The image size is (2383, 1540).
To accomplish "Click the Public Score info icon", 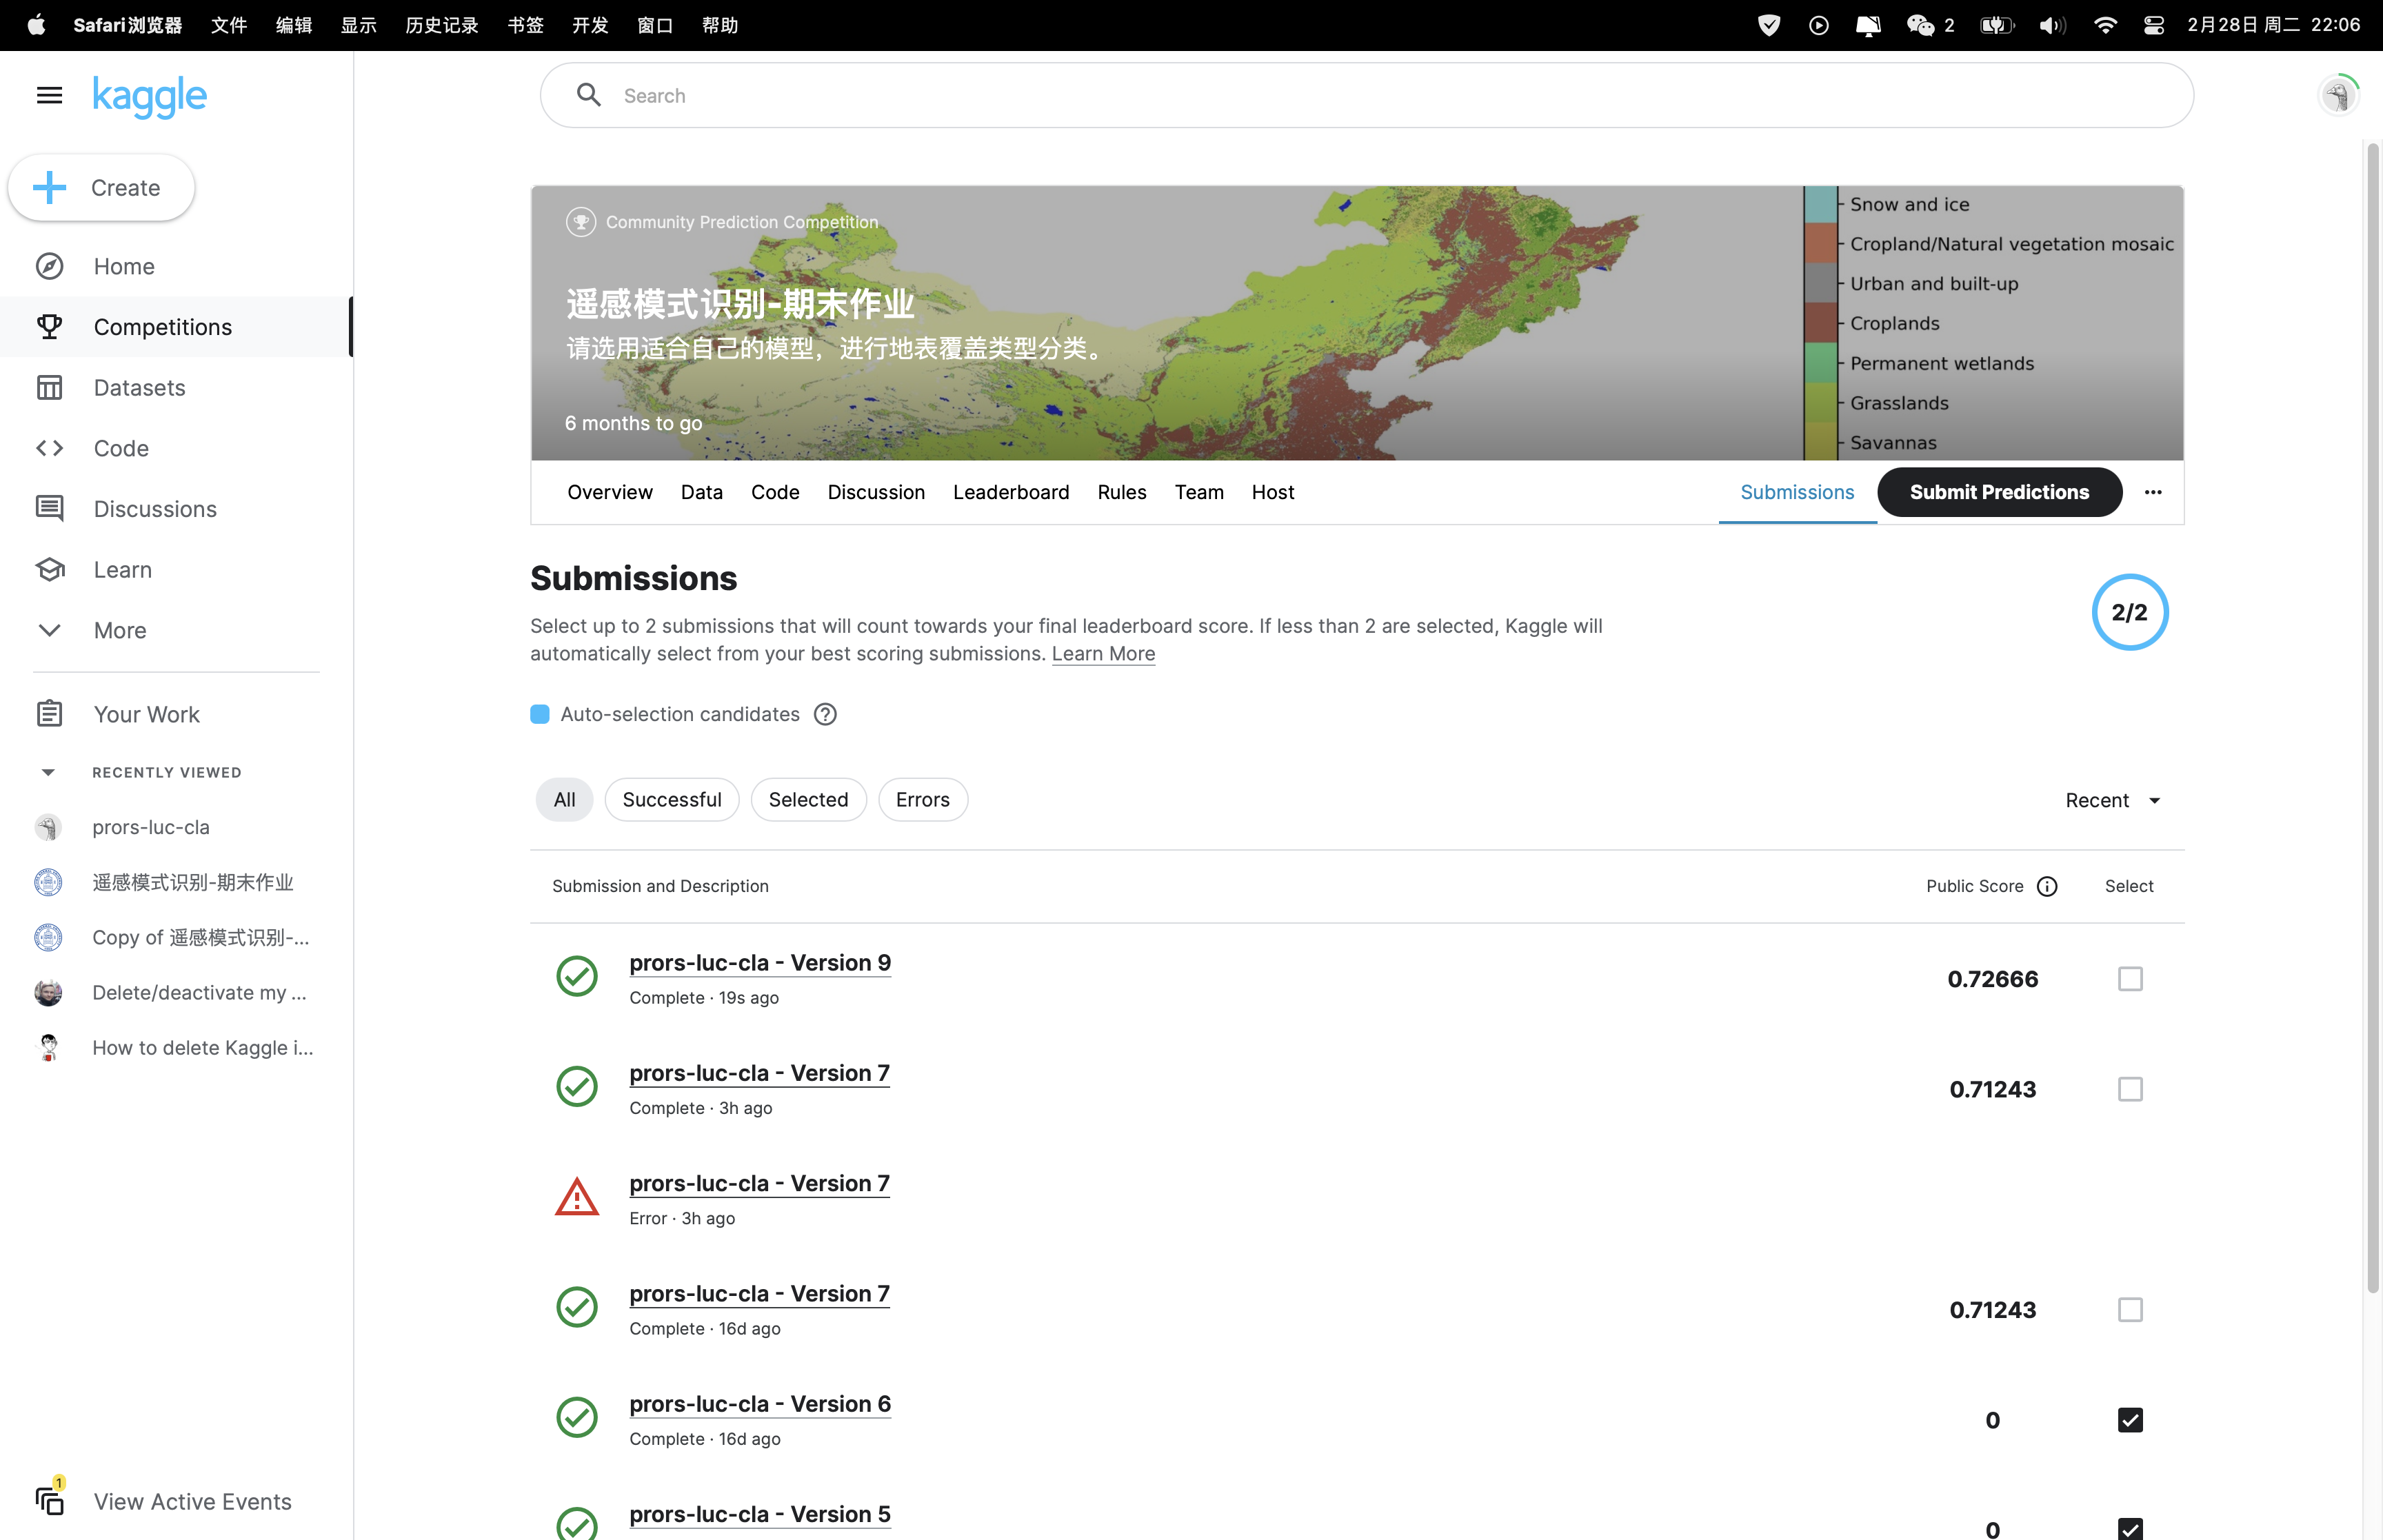I will [2047, 886].
